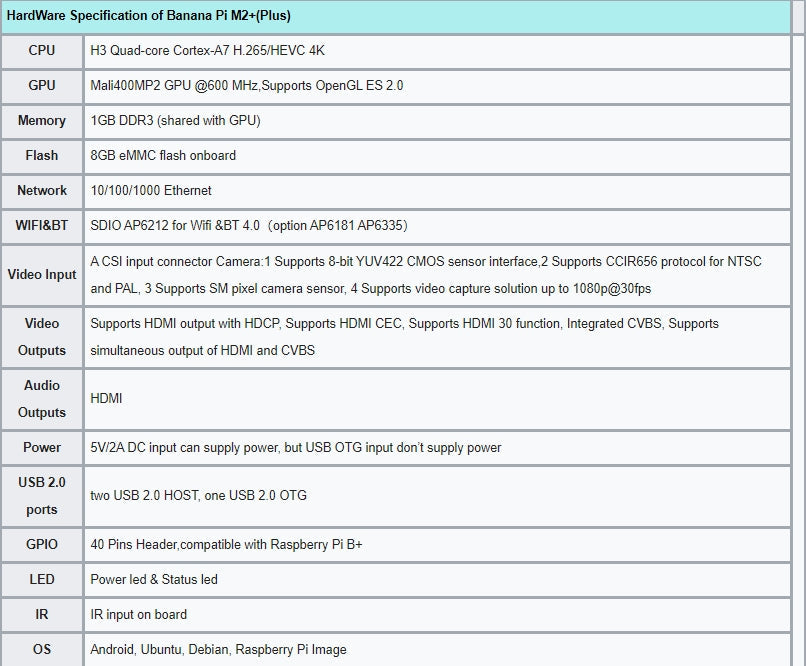The width and height of the screenshot is (806, 666).
Task: Select the WIFI&BT row label
Action: pos(42,225)
